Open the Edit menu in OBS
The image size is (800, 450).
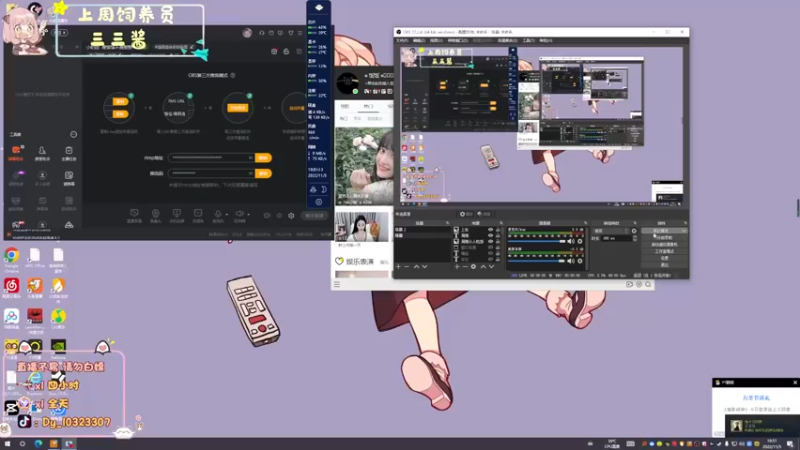pyautogui.click(x=419, y=40)
